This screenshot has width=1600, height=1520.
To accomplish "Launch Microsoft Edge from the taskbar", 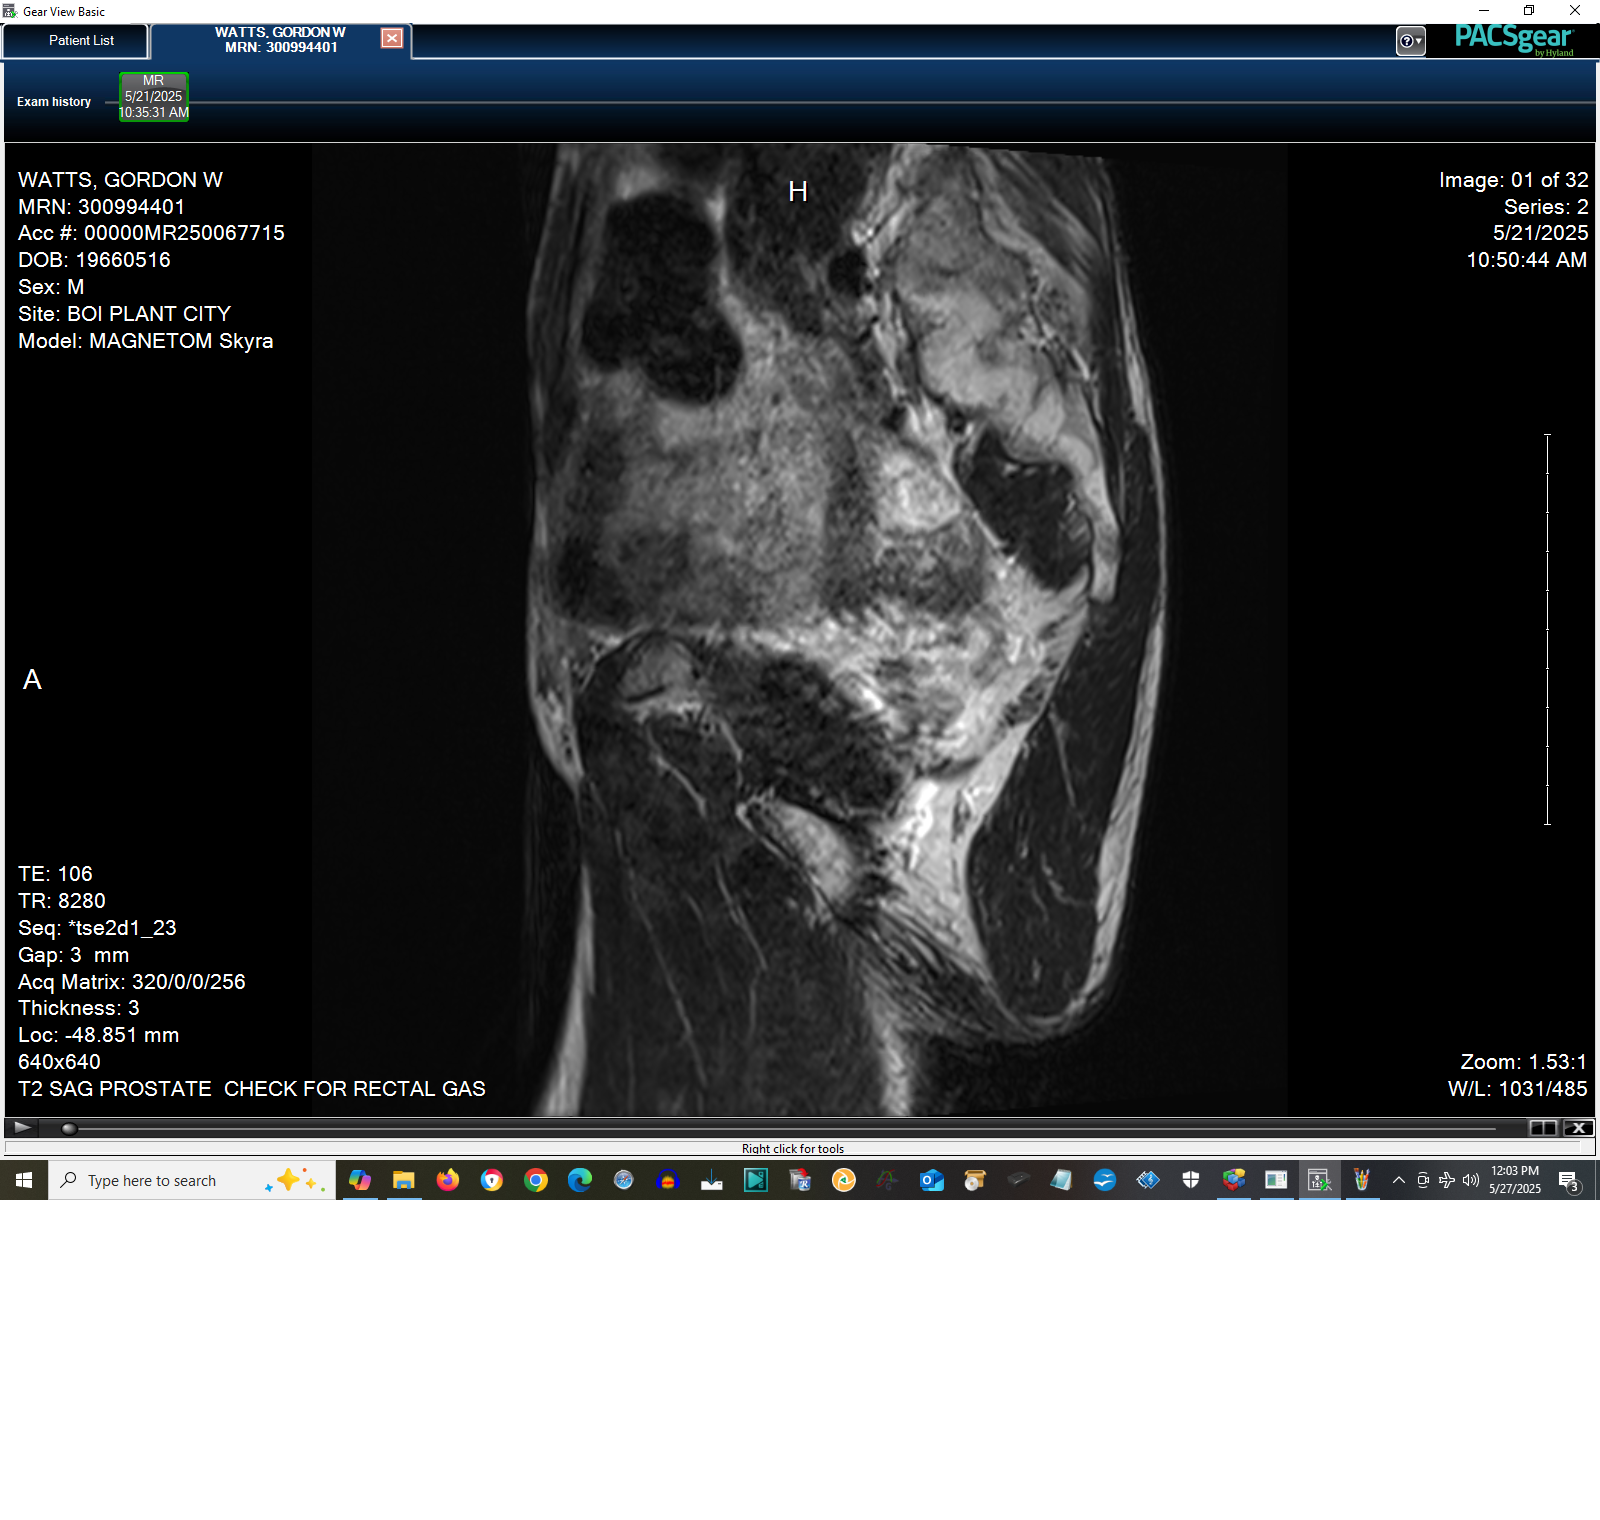I will (579, 1180).
